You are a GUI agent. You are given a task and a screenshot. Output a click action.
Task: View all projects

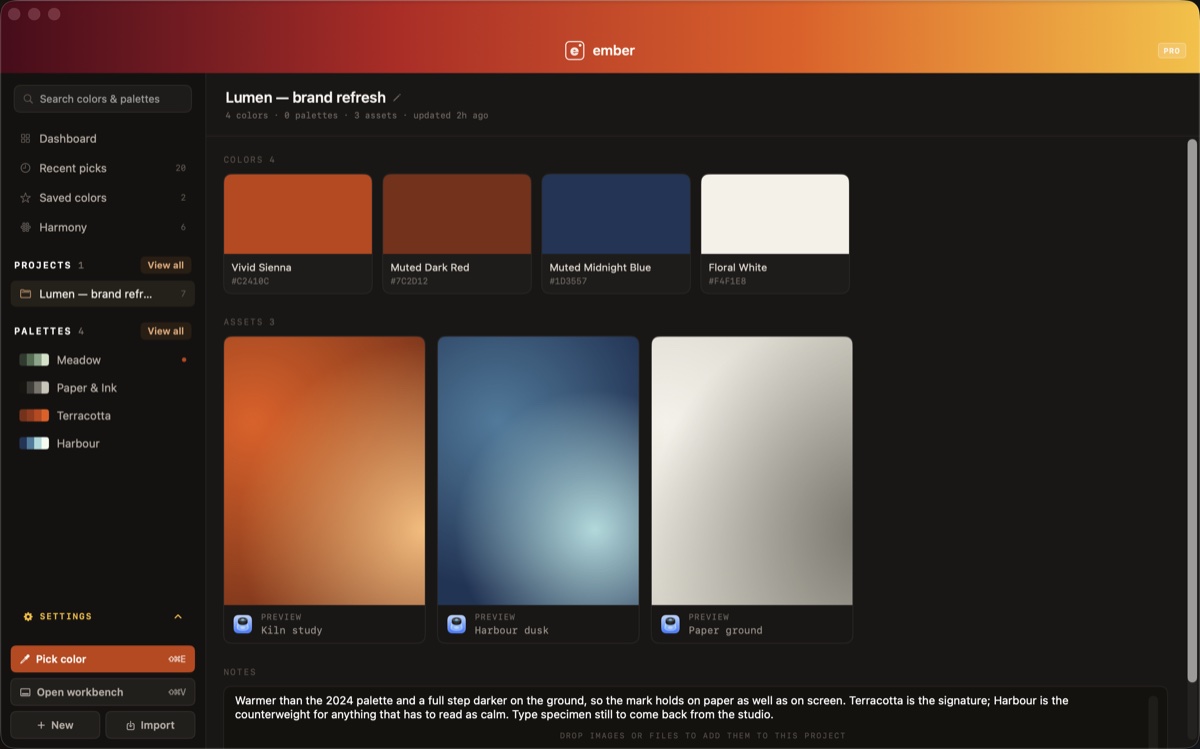(x=165, y=265)
